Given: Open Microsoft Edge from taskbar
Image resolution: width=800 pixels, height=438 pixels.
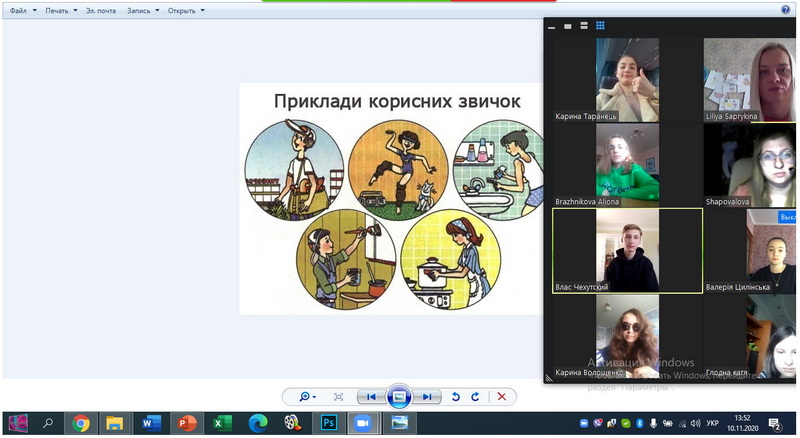Looking at the screenshot, I should pyautogui.click(x=258, y=423).
